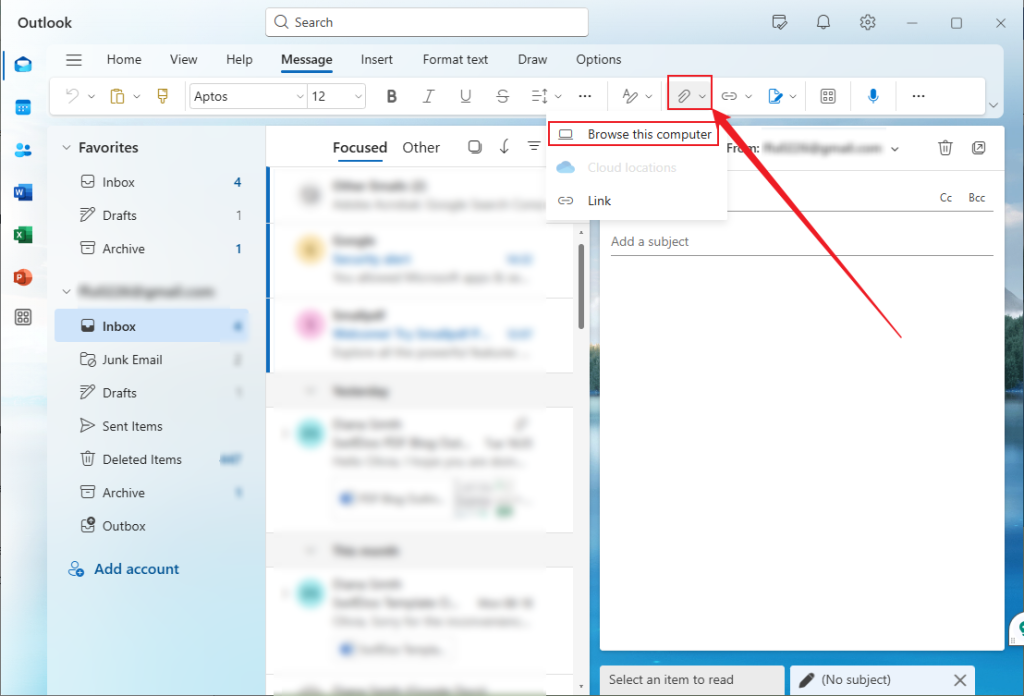Select the Other inbox tab

(x=421, y=147)
